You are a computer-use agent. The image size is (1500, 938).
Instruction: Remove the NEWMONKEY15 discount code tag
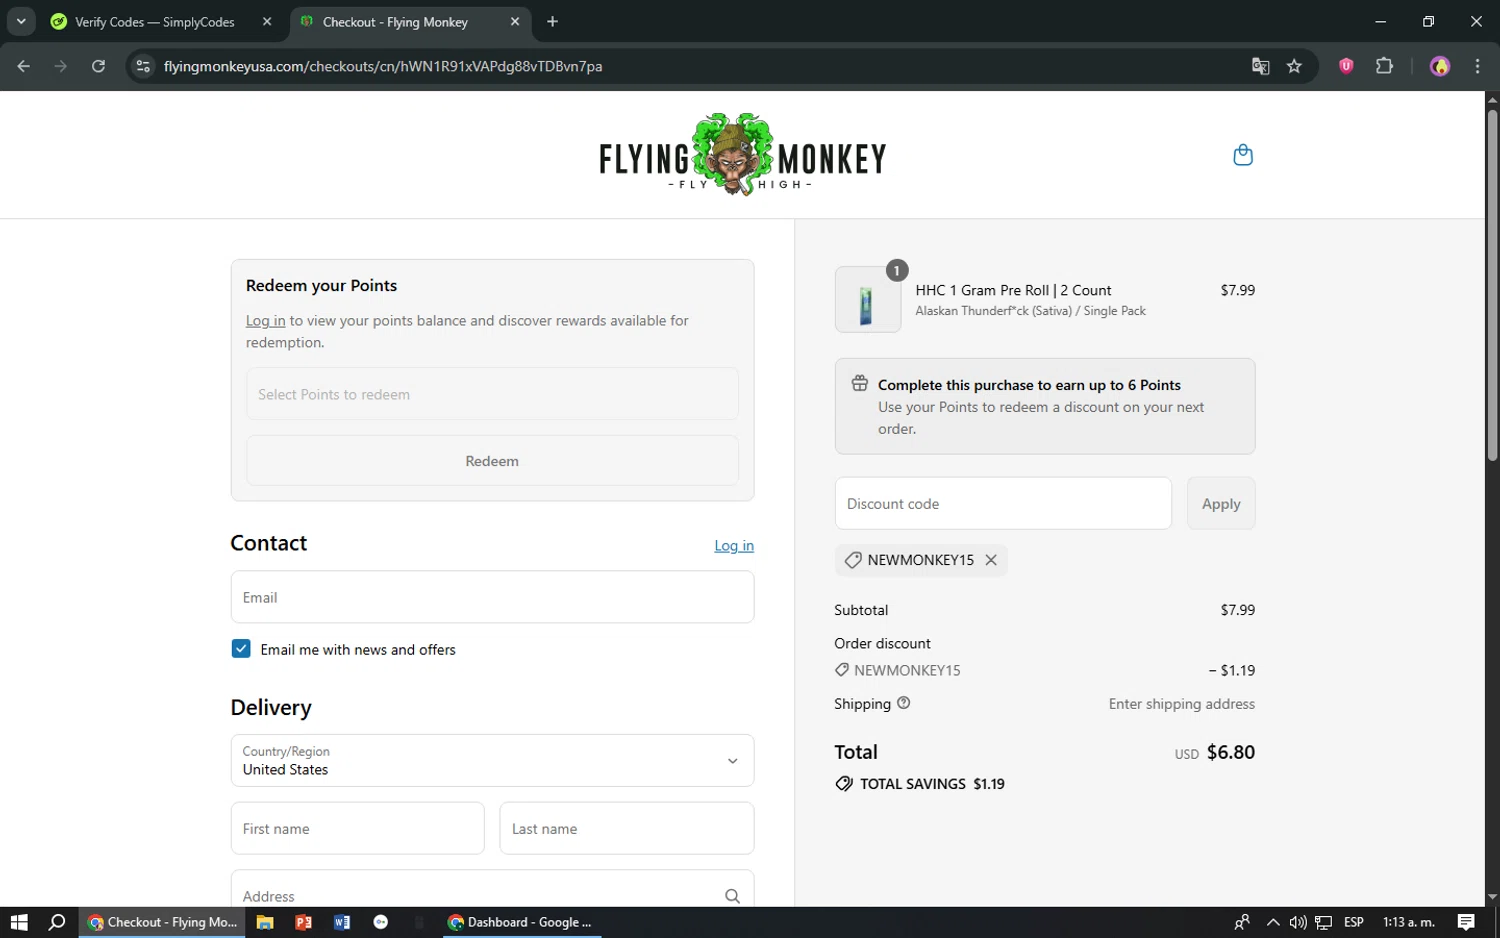point(991,560)
